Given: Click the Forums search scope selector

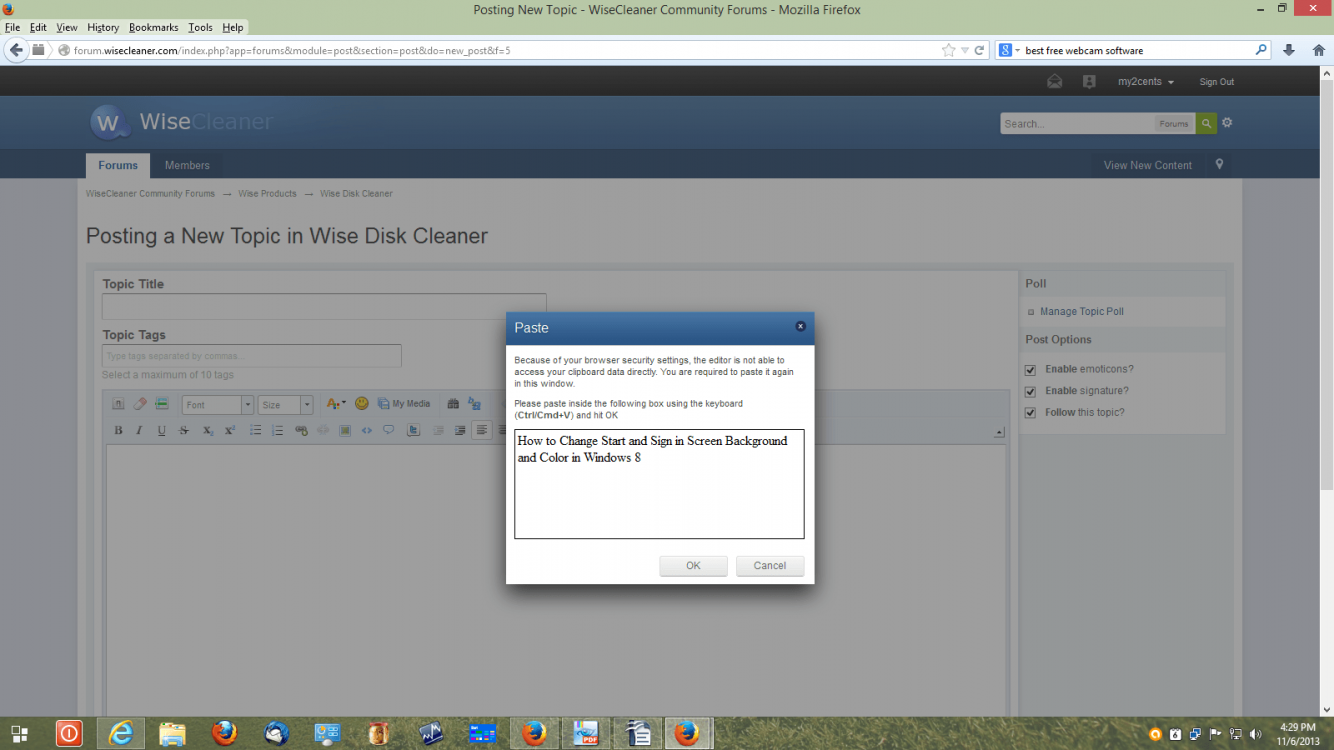Looking at the screenshot, I should point(1174,124).
